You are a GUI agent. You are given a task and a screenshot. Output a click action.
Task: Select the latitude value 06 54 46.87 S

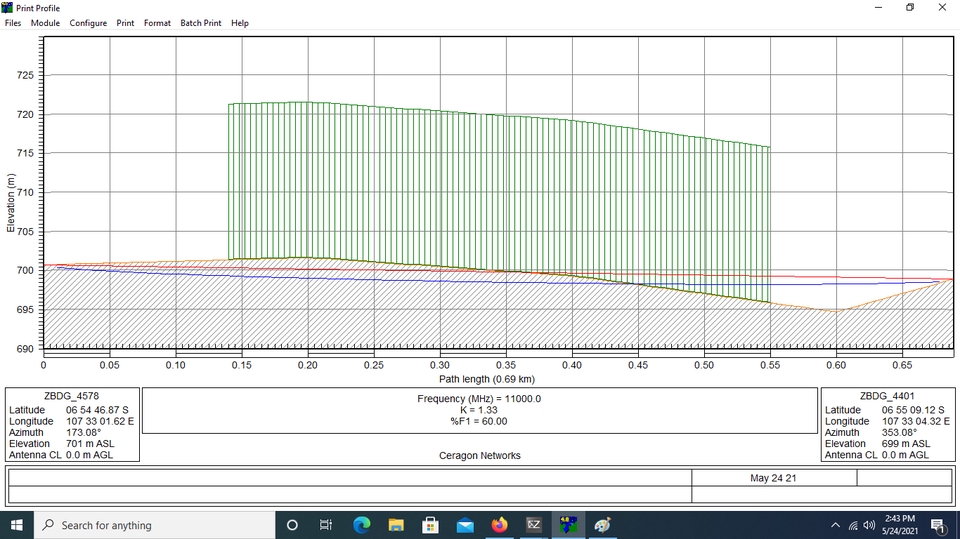click(x=97, y=410)
